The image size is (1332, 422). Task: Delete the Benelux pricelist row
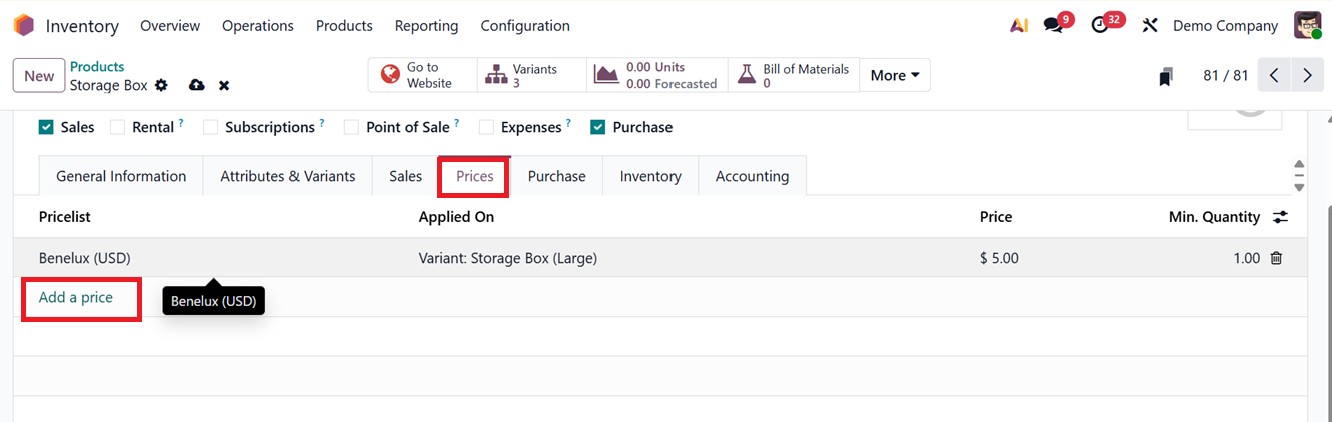1276,258
